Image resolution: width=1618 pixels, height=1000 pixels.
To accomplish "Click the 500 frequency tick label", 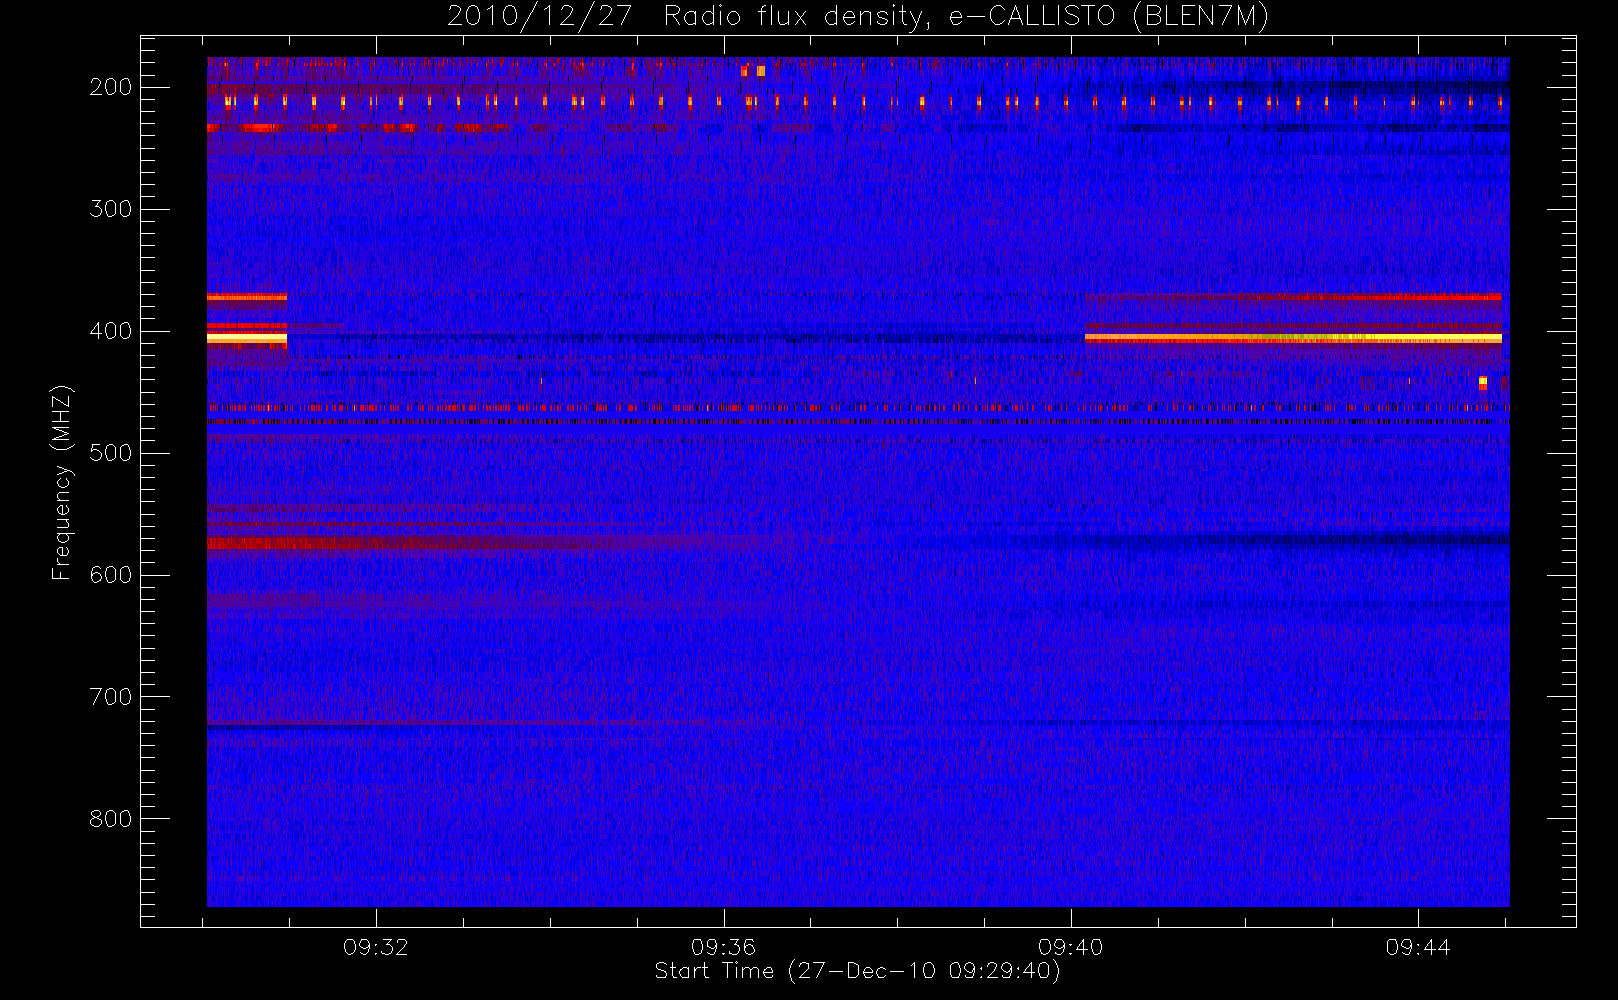I will point(110,453).
